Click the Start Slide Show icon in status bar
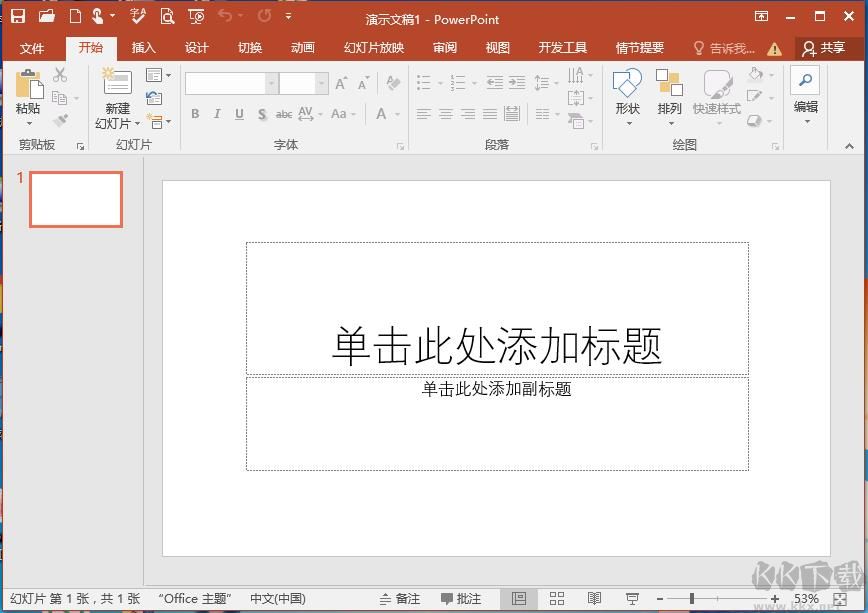The height and width of the screenshot is (613, 868). point(632,599)
